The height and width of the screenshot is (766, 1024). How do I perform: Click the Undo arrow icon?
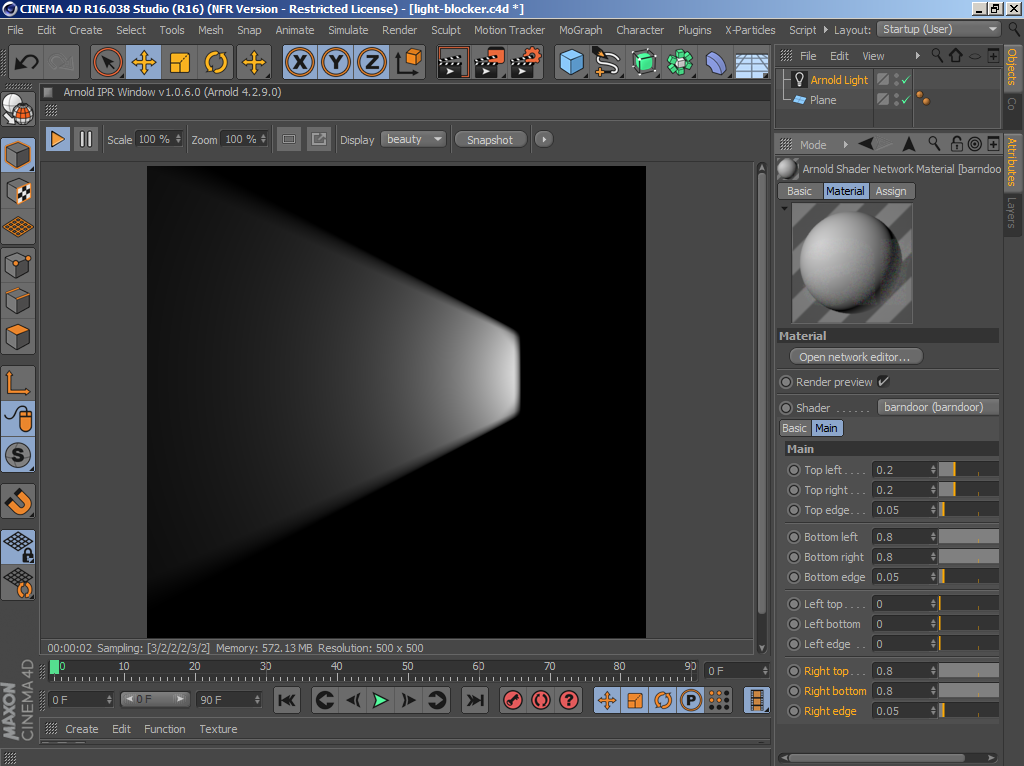click(x=26, y=63)
